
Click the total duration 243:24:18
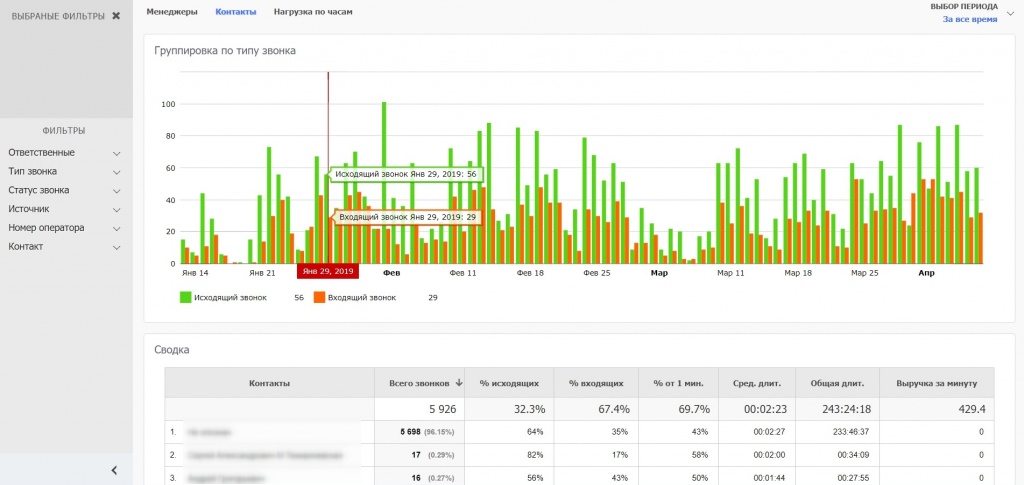point(839,410)
